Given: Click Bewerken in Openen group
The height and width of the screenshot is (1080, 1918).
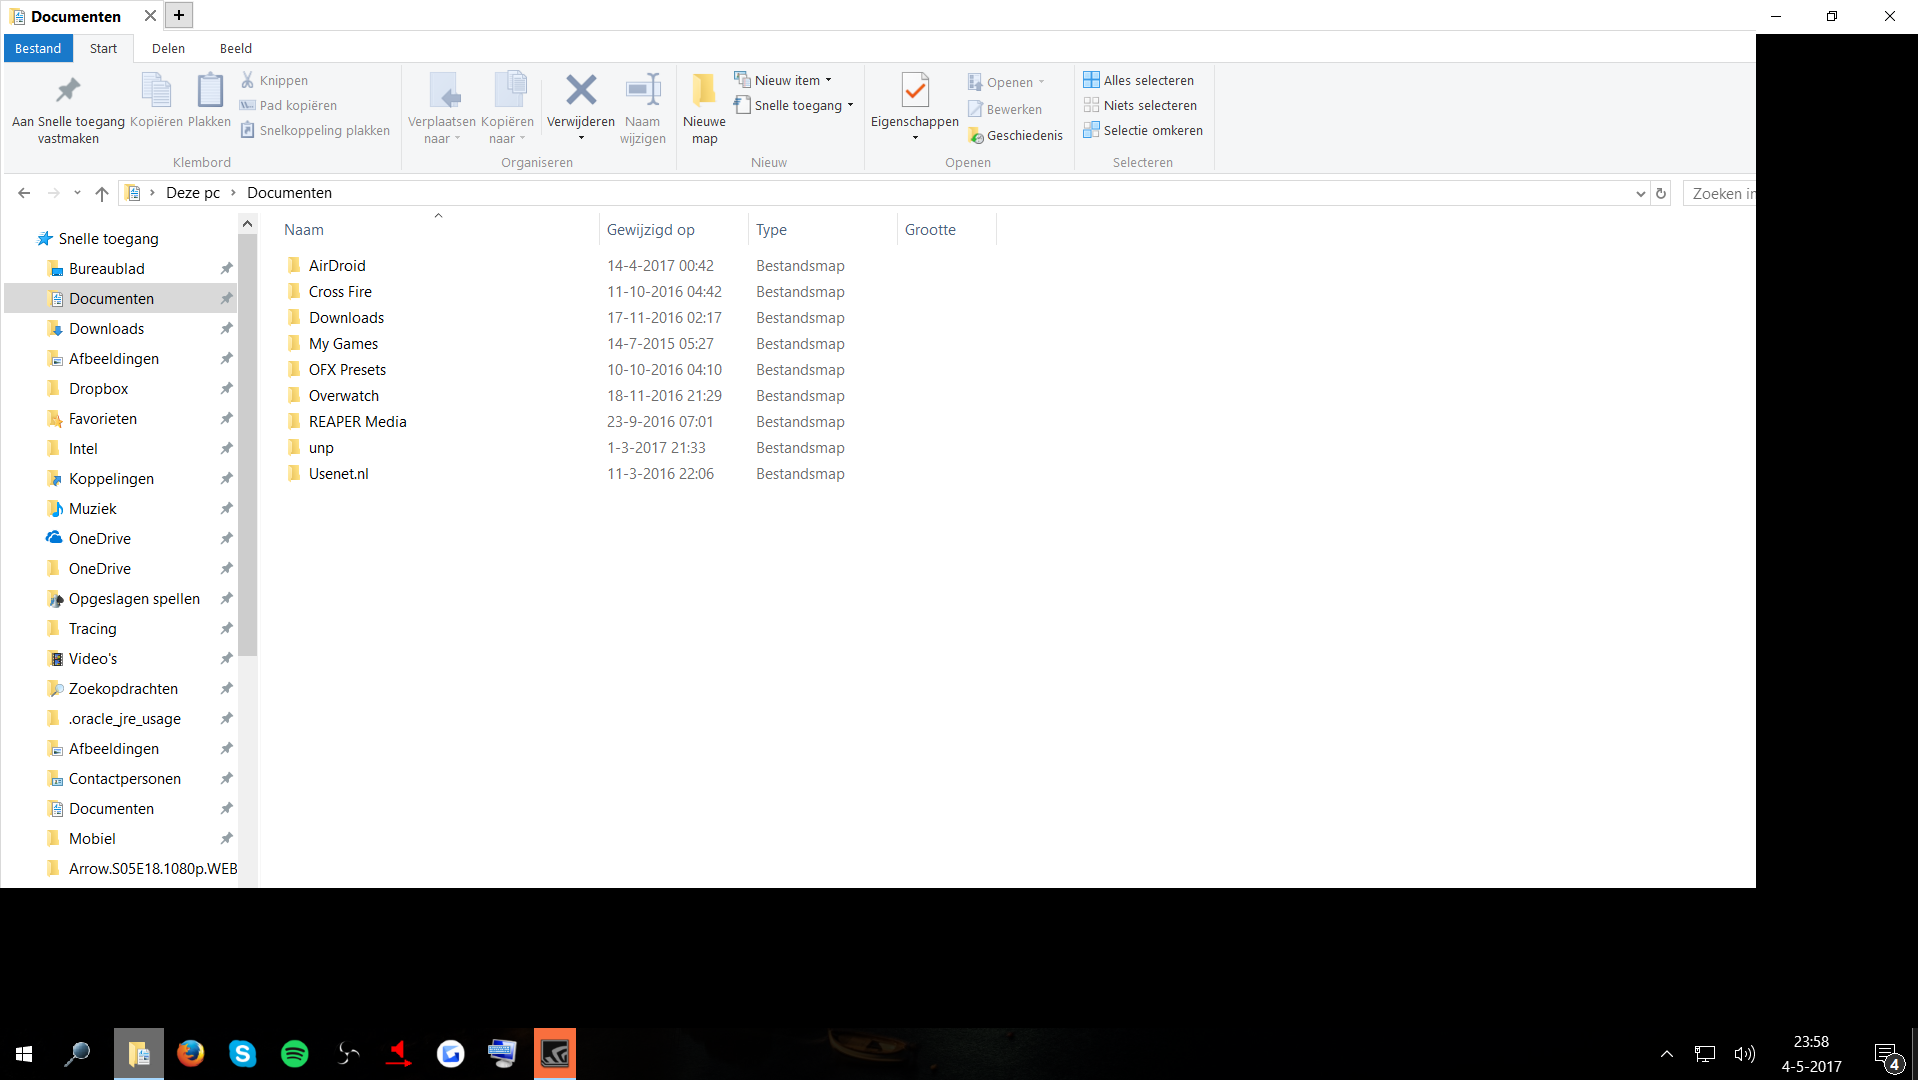Looking at the screenshot, I should tap(1005, 109).
